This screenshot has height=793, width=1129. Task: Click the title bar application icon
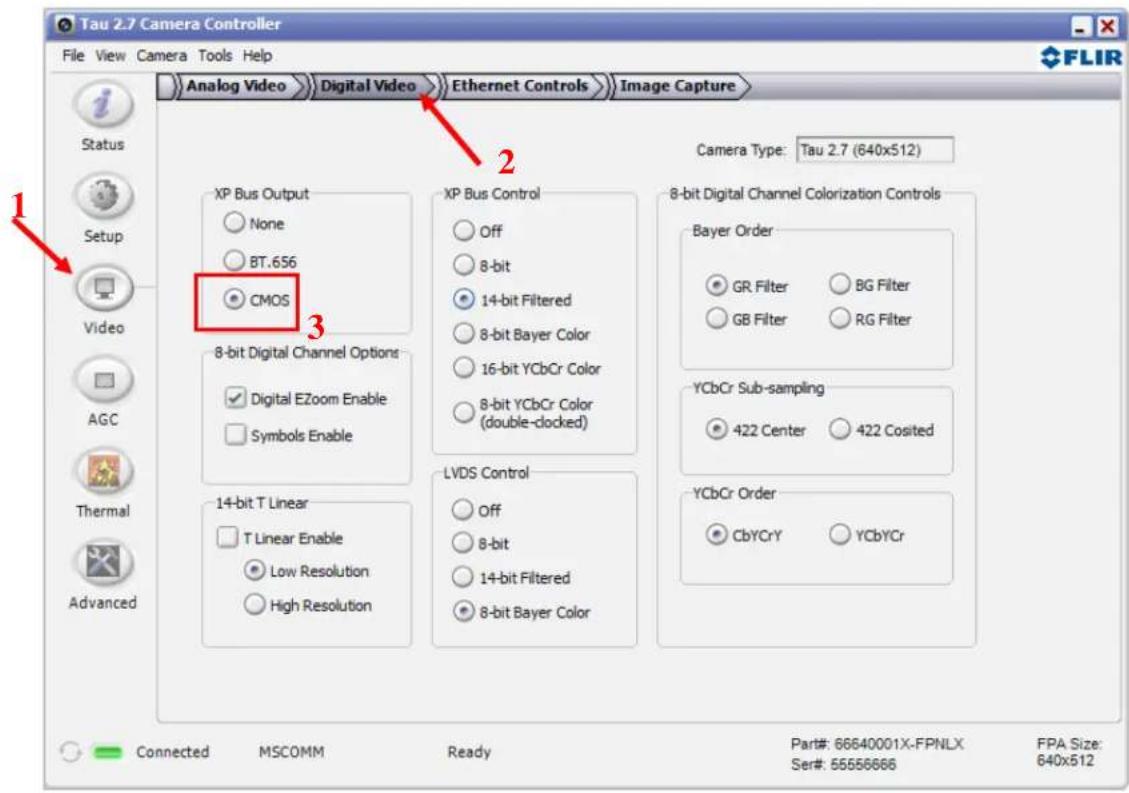click(65, 24)
